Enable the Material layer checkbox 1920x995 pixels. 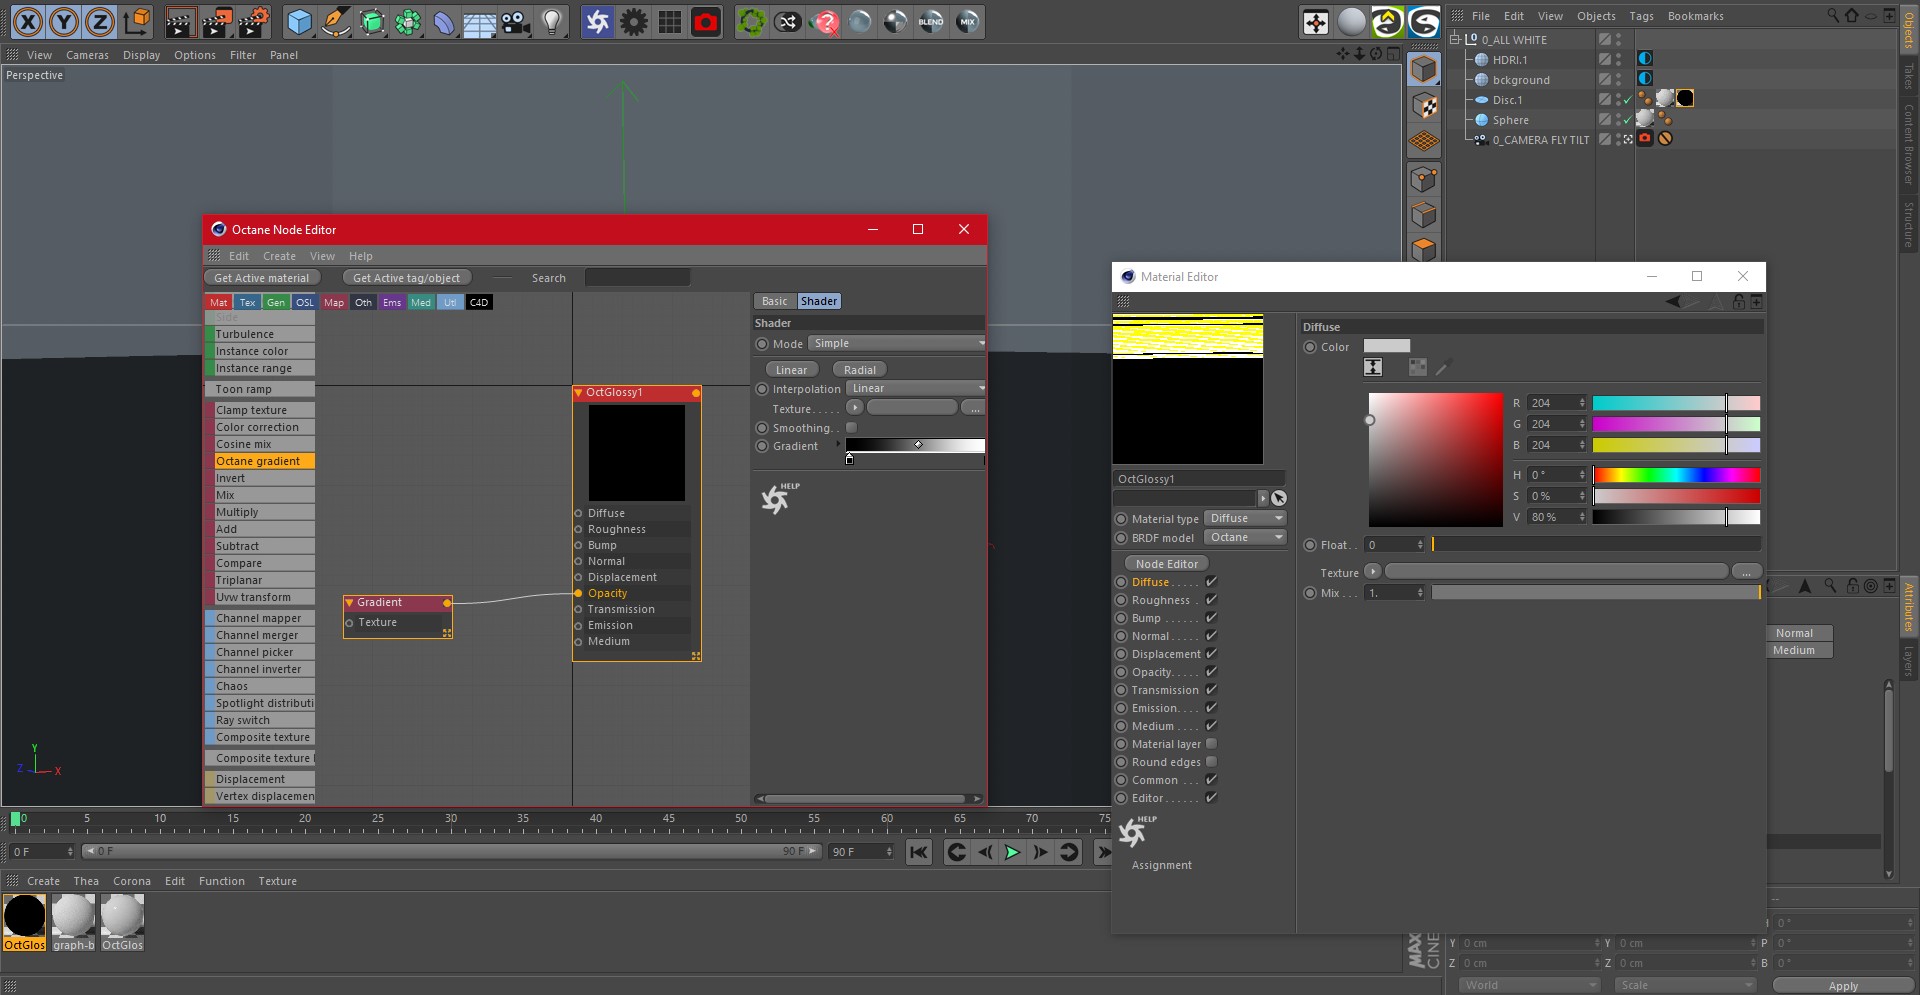(1211, 744)
